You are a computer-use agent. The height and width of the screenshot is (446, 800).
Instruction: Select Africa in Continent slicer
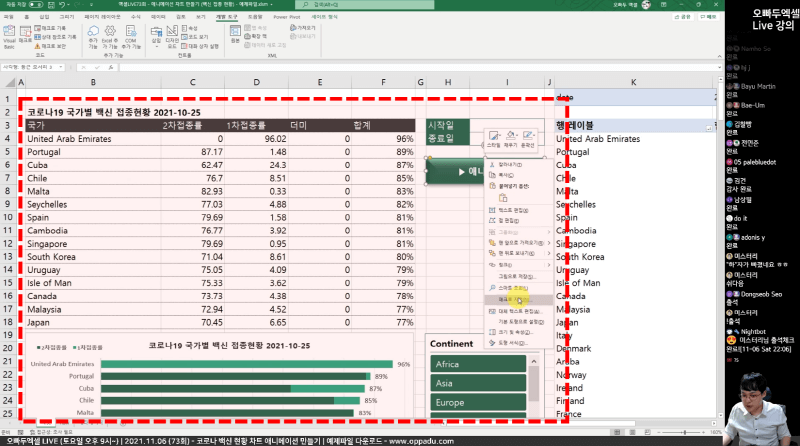click(x=478, y=364)
